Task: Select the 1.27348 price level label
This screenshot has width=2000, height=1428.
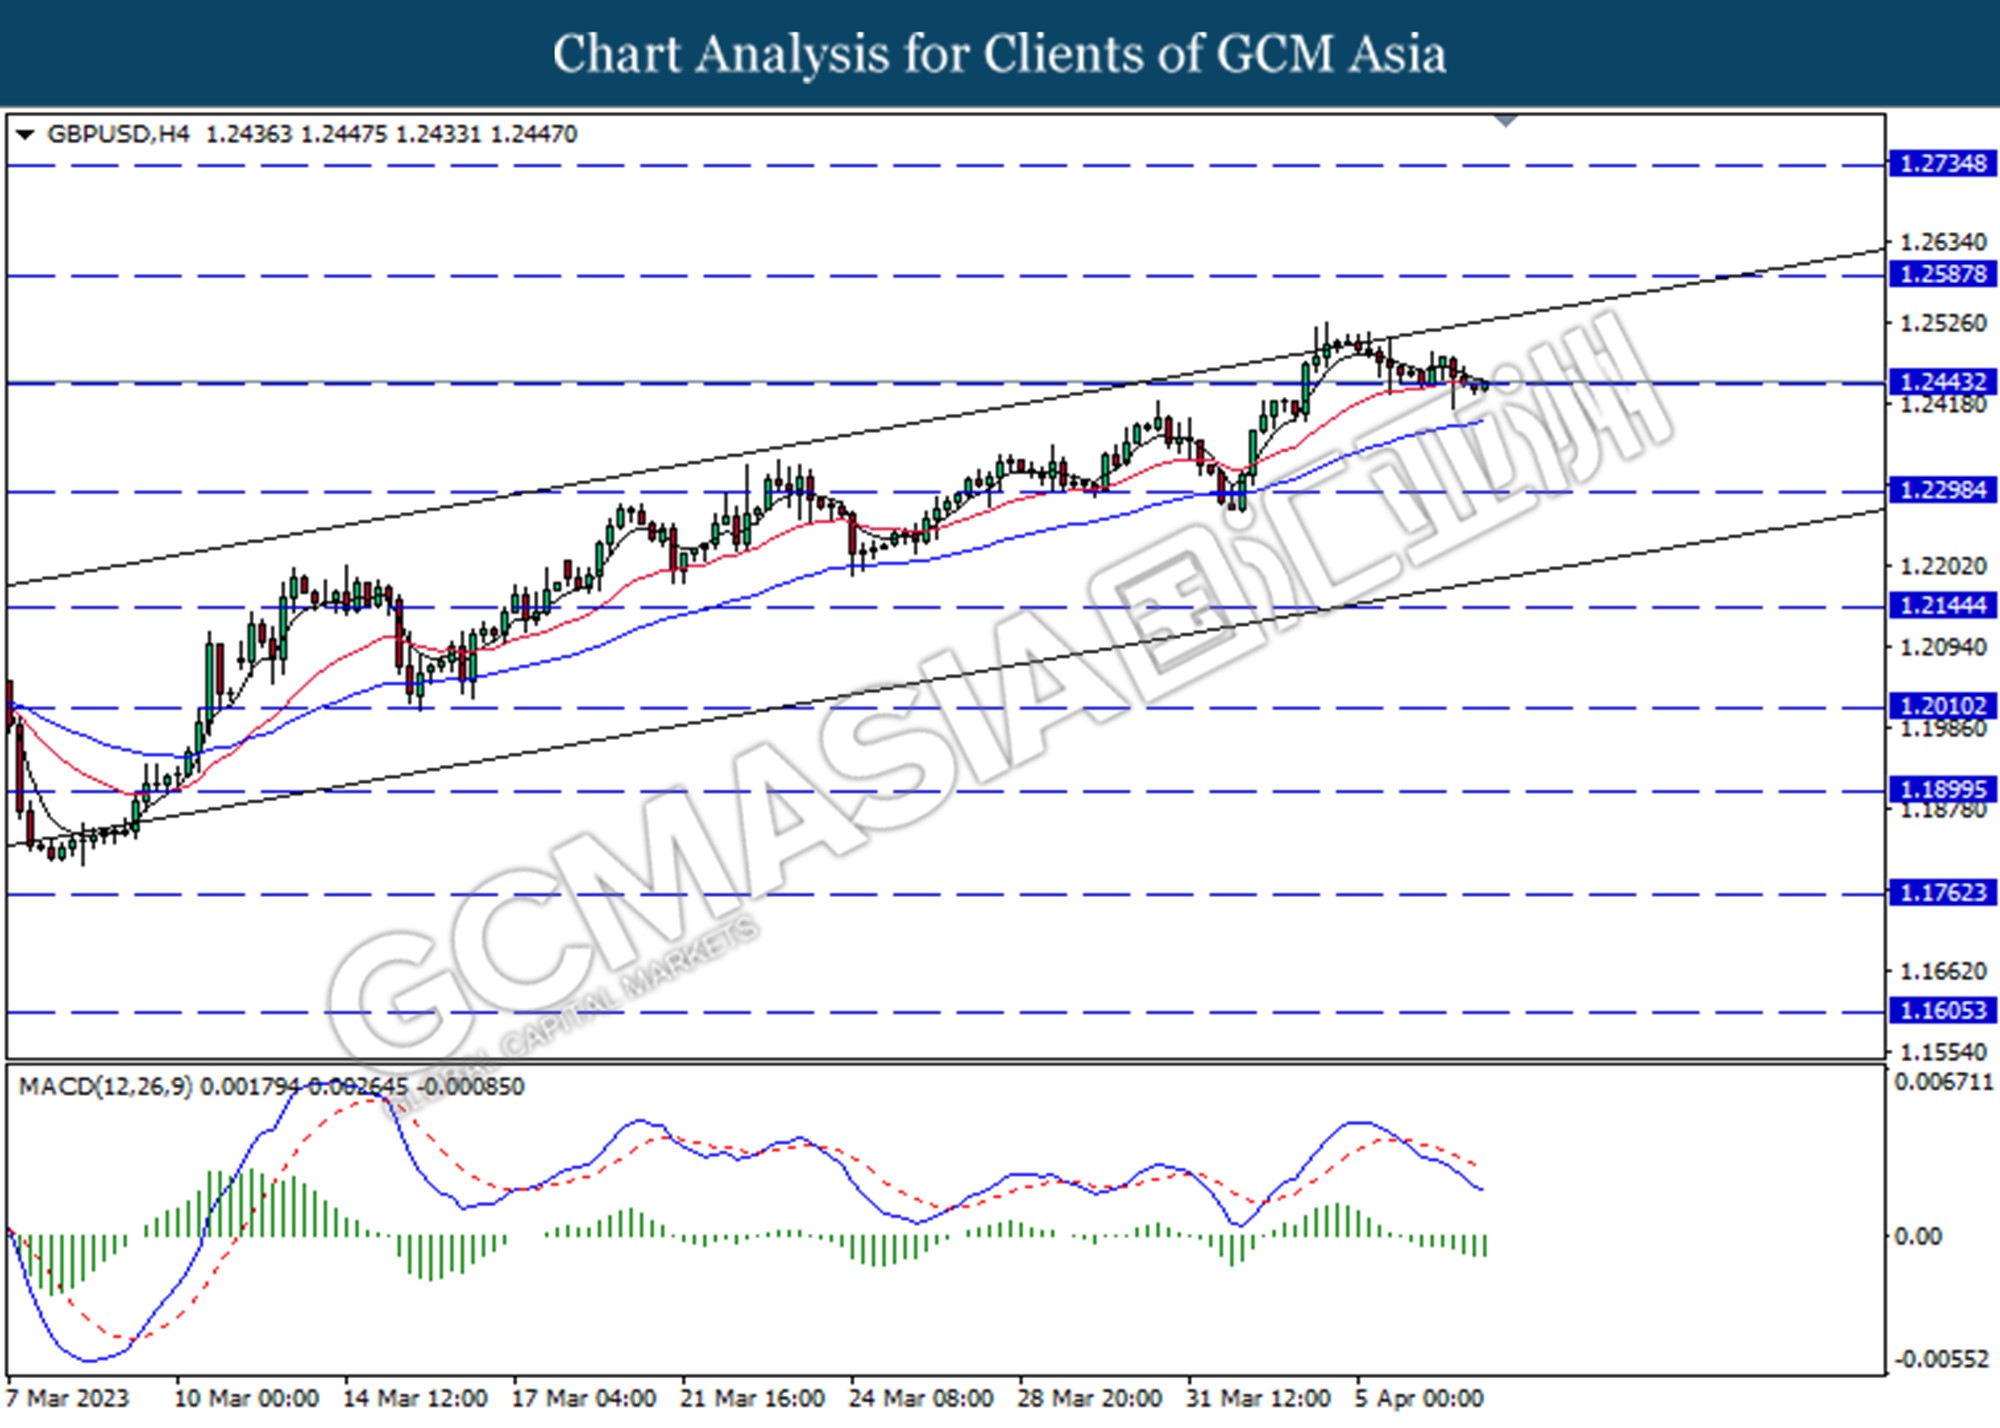Action: (x=1942, y=164)
